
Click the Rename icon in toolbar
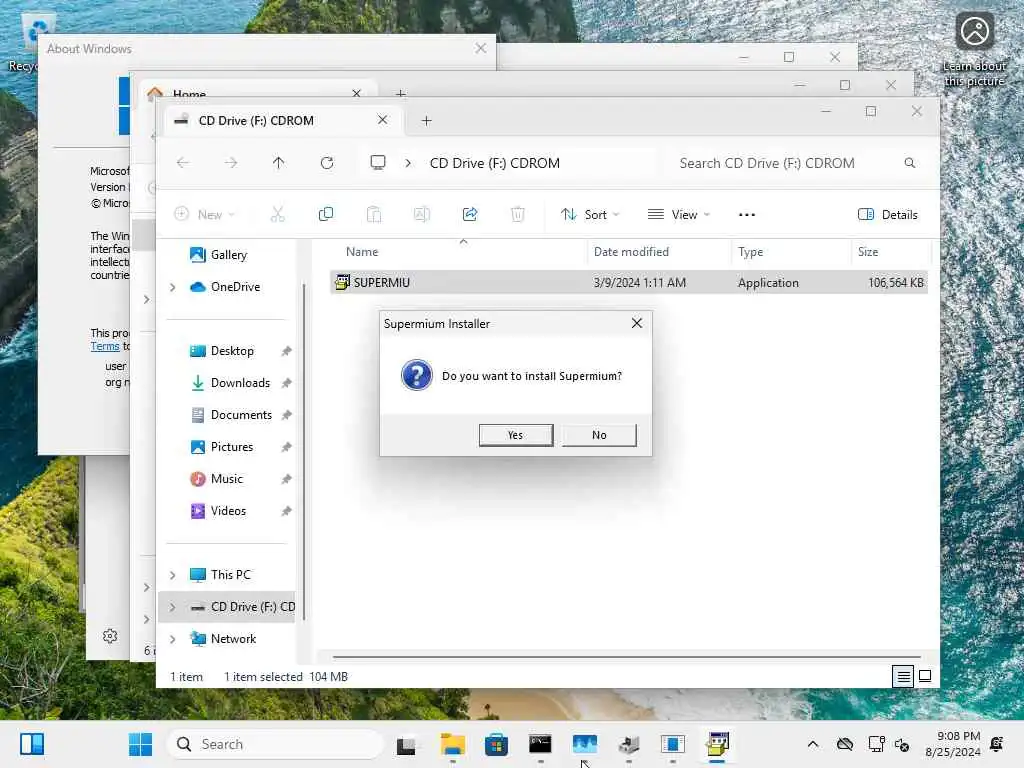click(422, 214)
